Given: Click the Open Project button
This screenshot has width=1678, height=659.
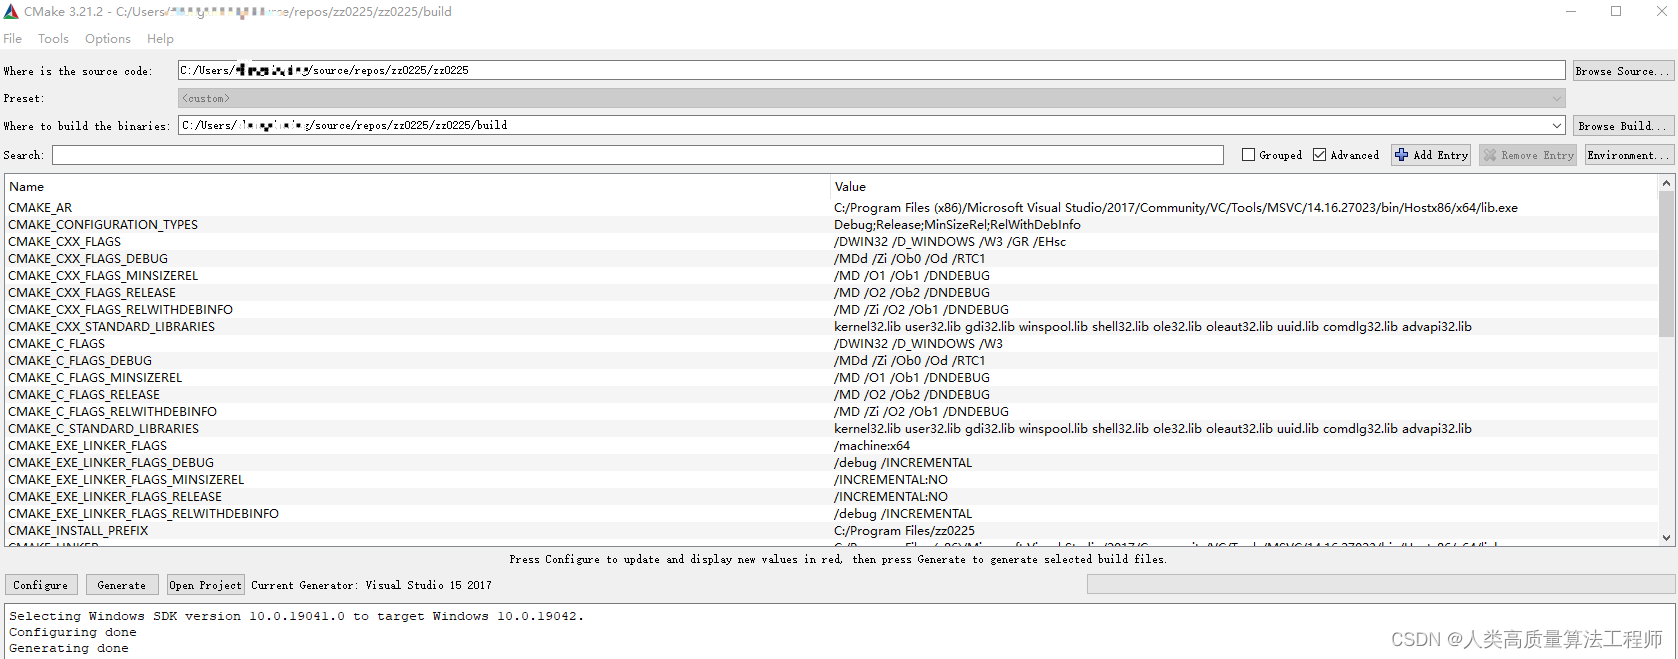Looking at the screenshot, I should click(206, 585).
